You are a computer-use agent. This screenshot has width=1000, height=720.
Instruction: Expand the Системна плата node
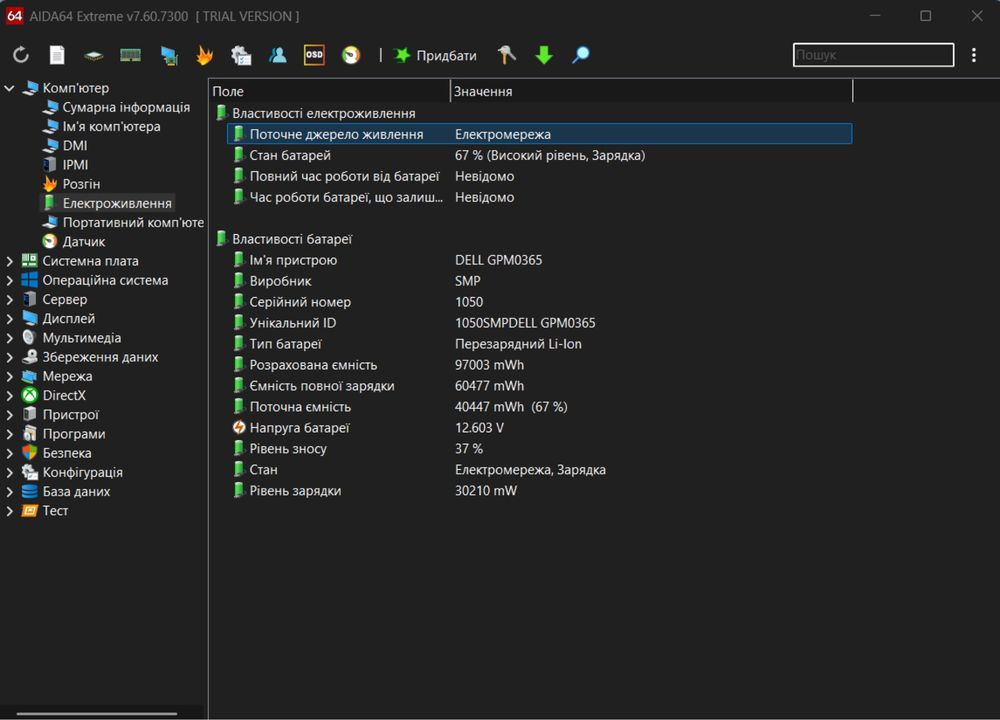pos(9,261)
